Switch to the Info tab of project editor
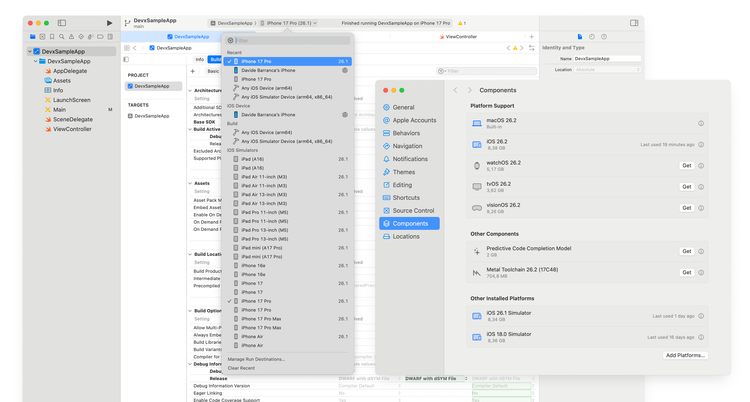 tap(199, 59)
